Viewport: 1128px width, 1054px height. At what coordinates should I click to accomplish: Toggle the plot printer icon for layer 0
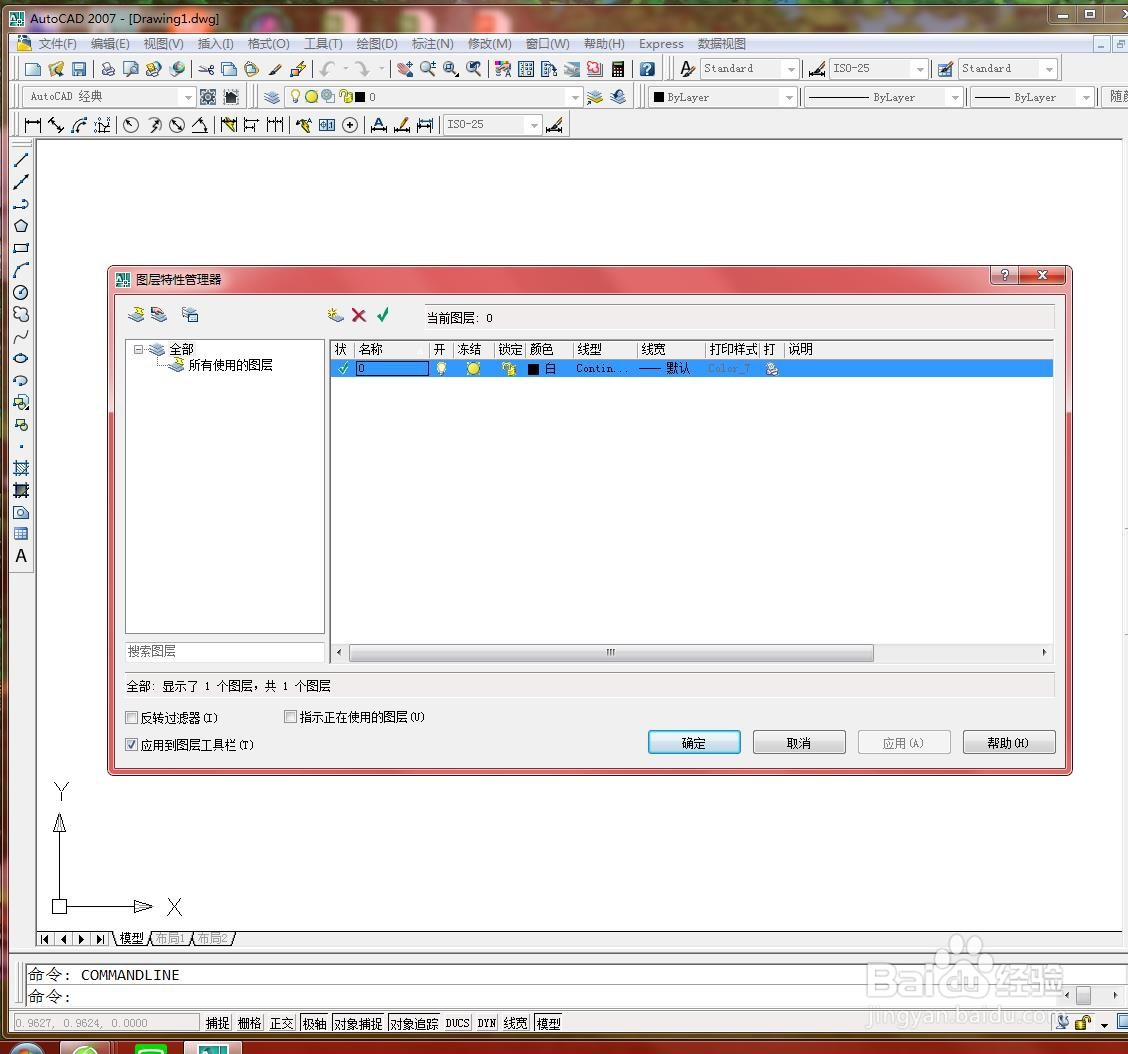pyautogui.click(x=772, y=368)
